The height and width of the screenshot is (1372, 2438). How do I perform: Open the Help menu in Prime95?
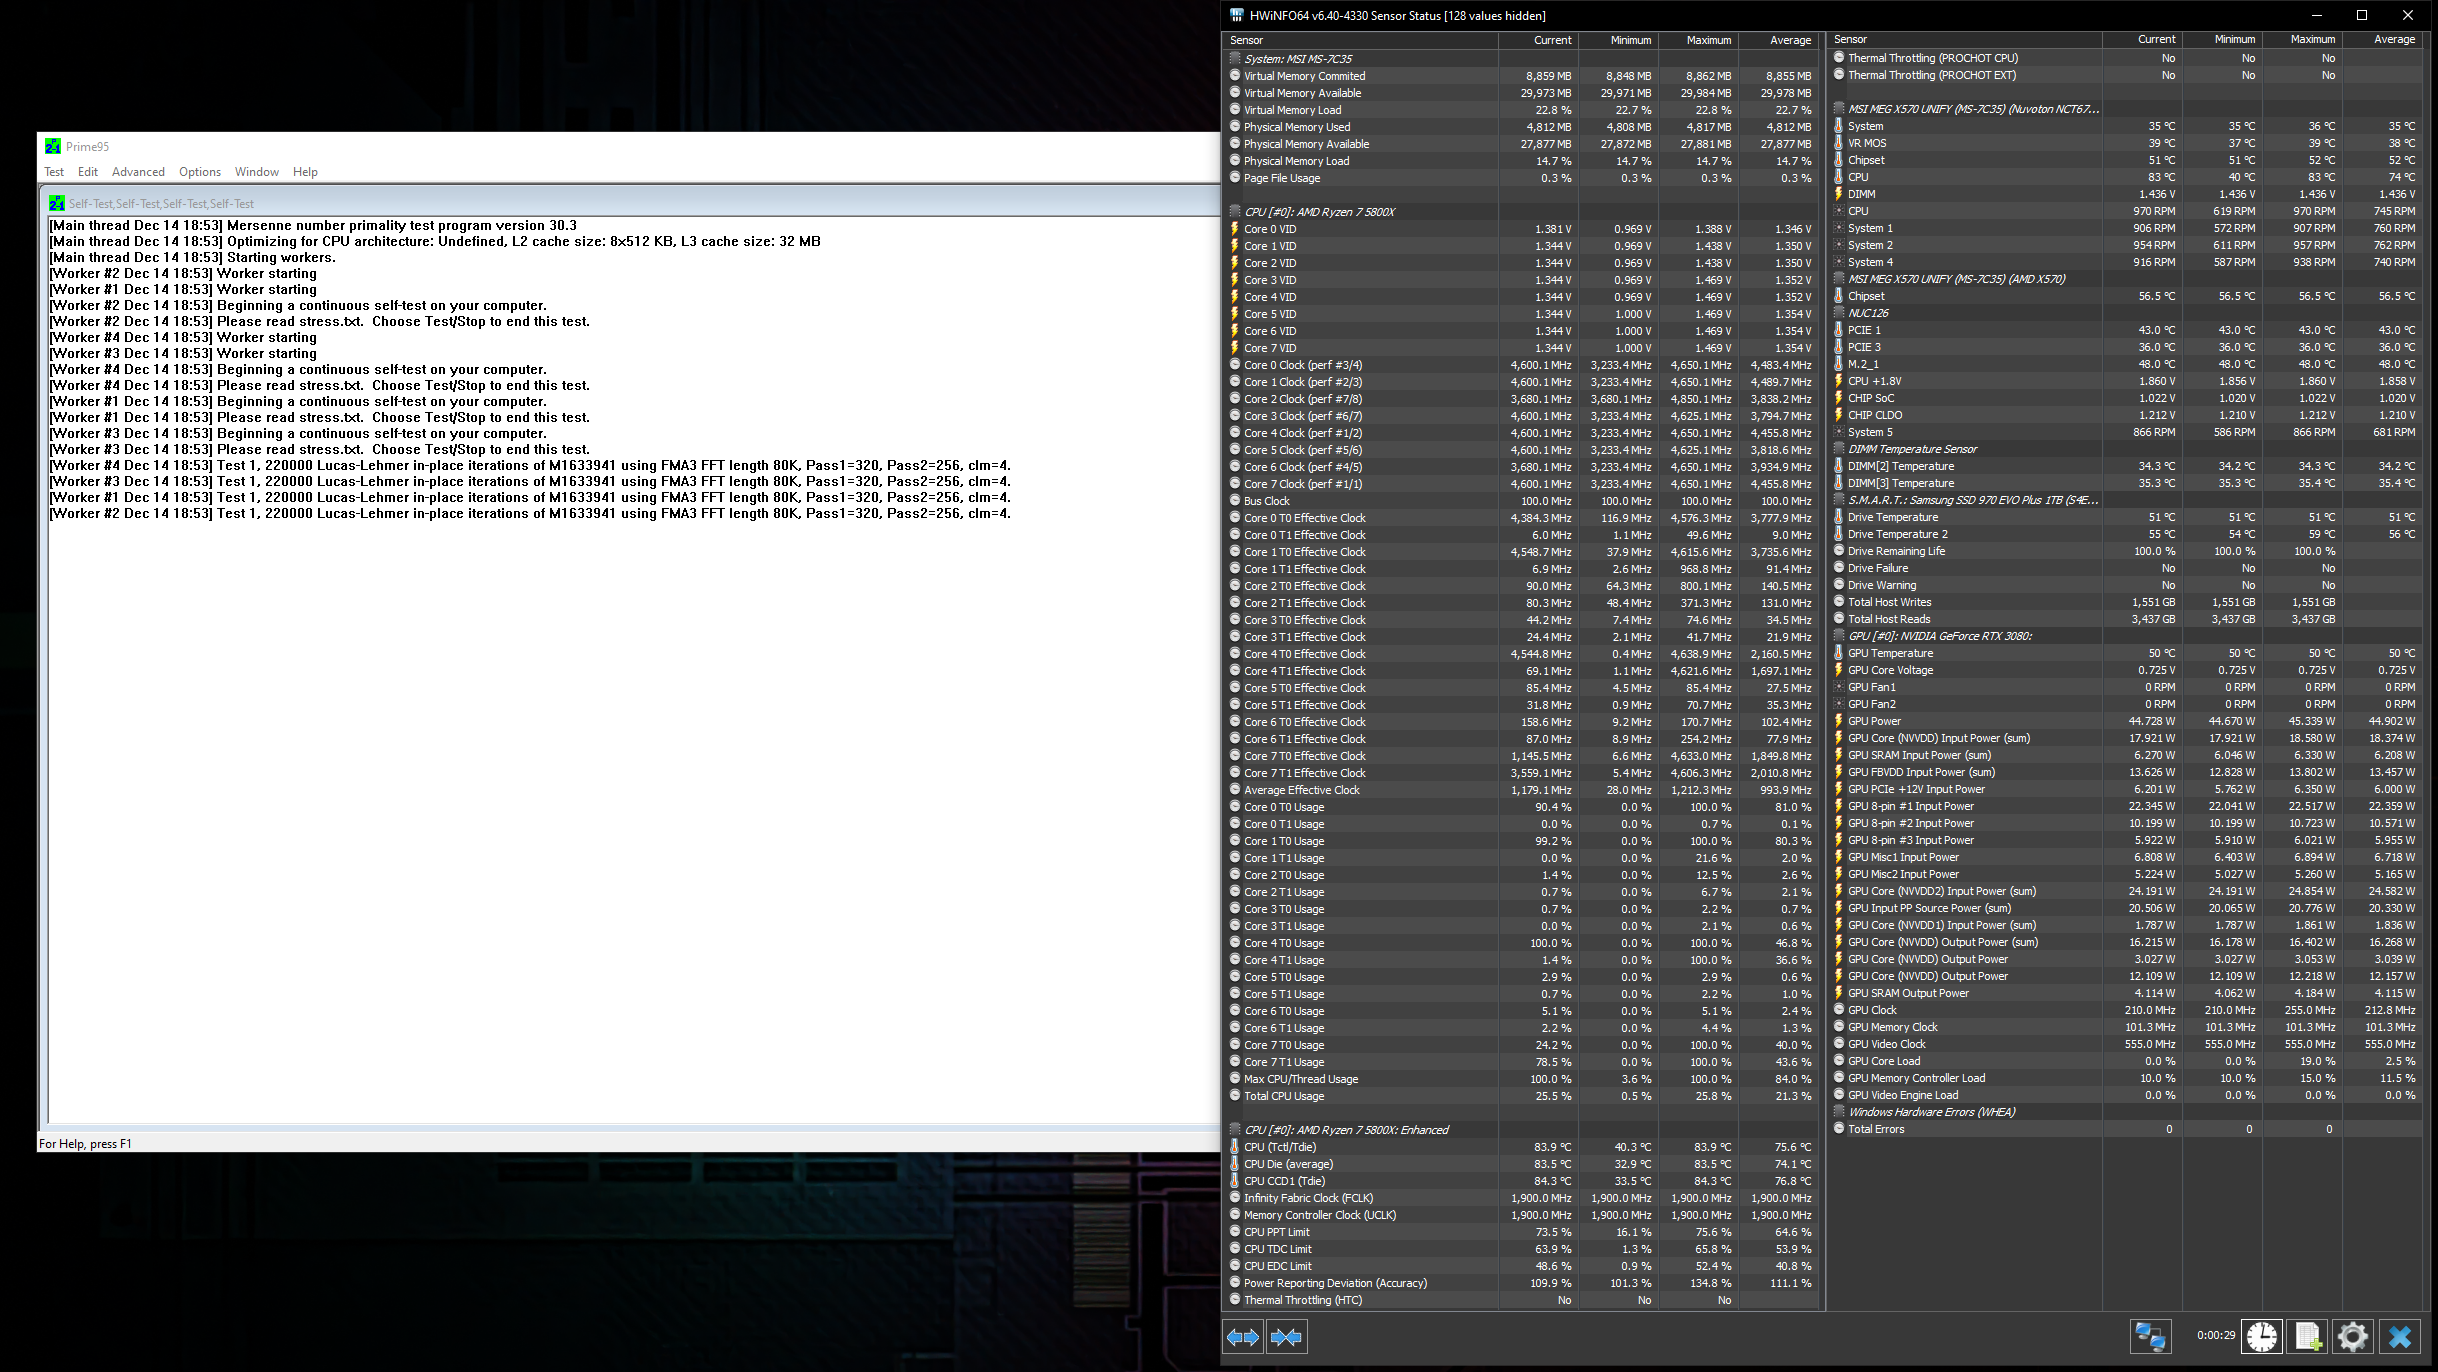[x=305, y=172]
